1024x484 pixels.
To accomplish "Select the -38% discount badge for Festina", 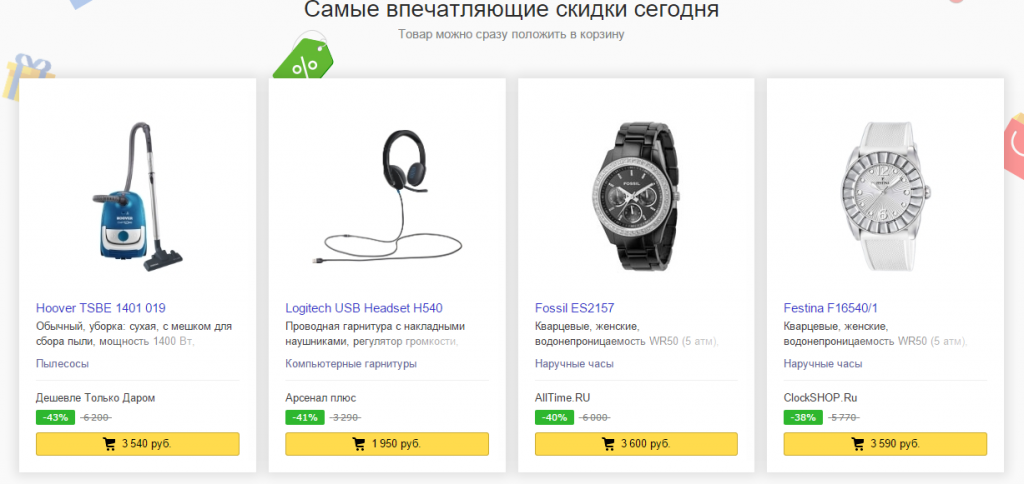I will pos(803,417).
